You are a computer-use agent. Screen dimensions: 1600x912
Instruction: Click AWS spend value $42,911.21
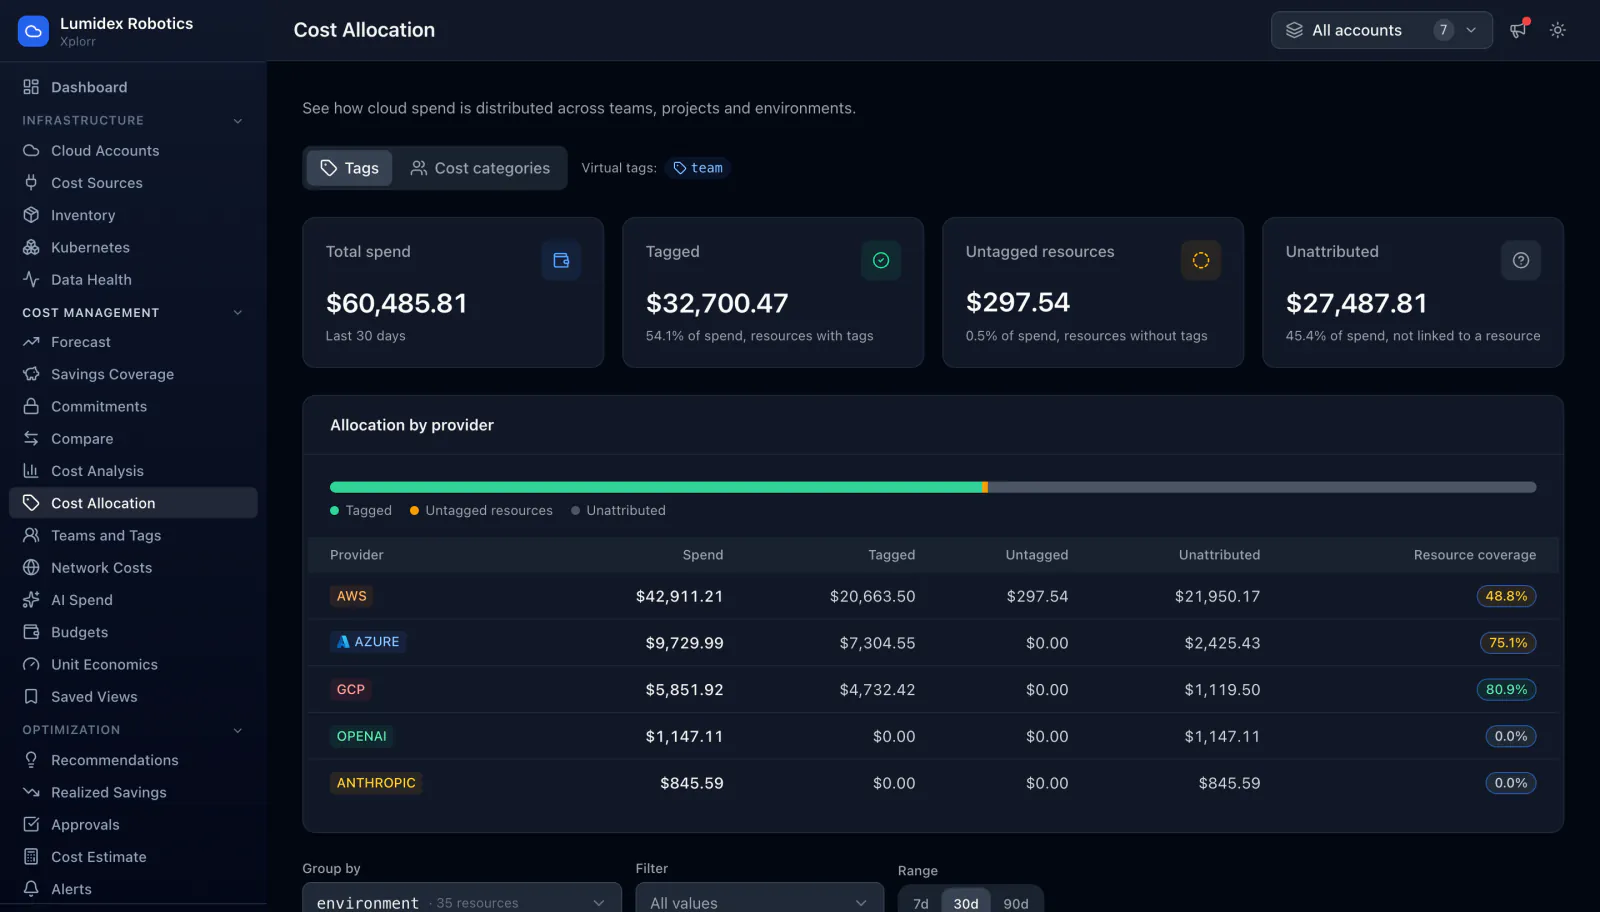click(679, 596)
